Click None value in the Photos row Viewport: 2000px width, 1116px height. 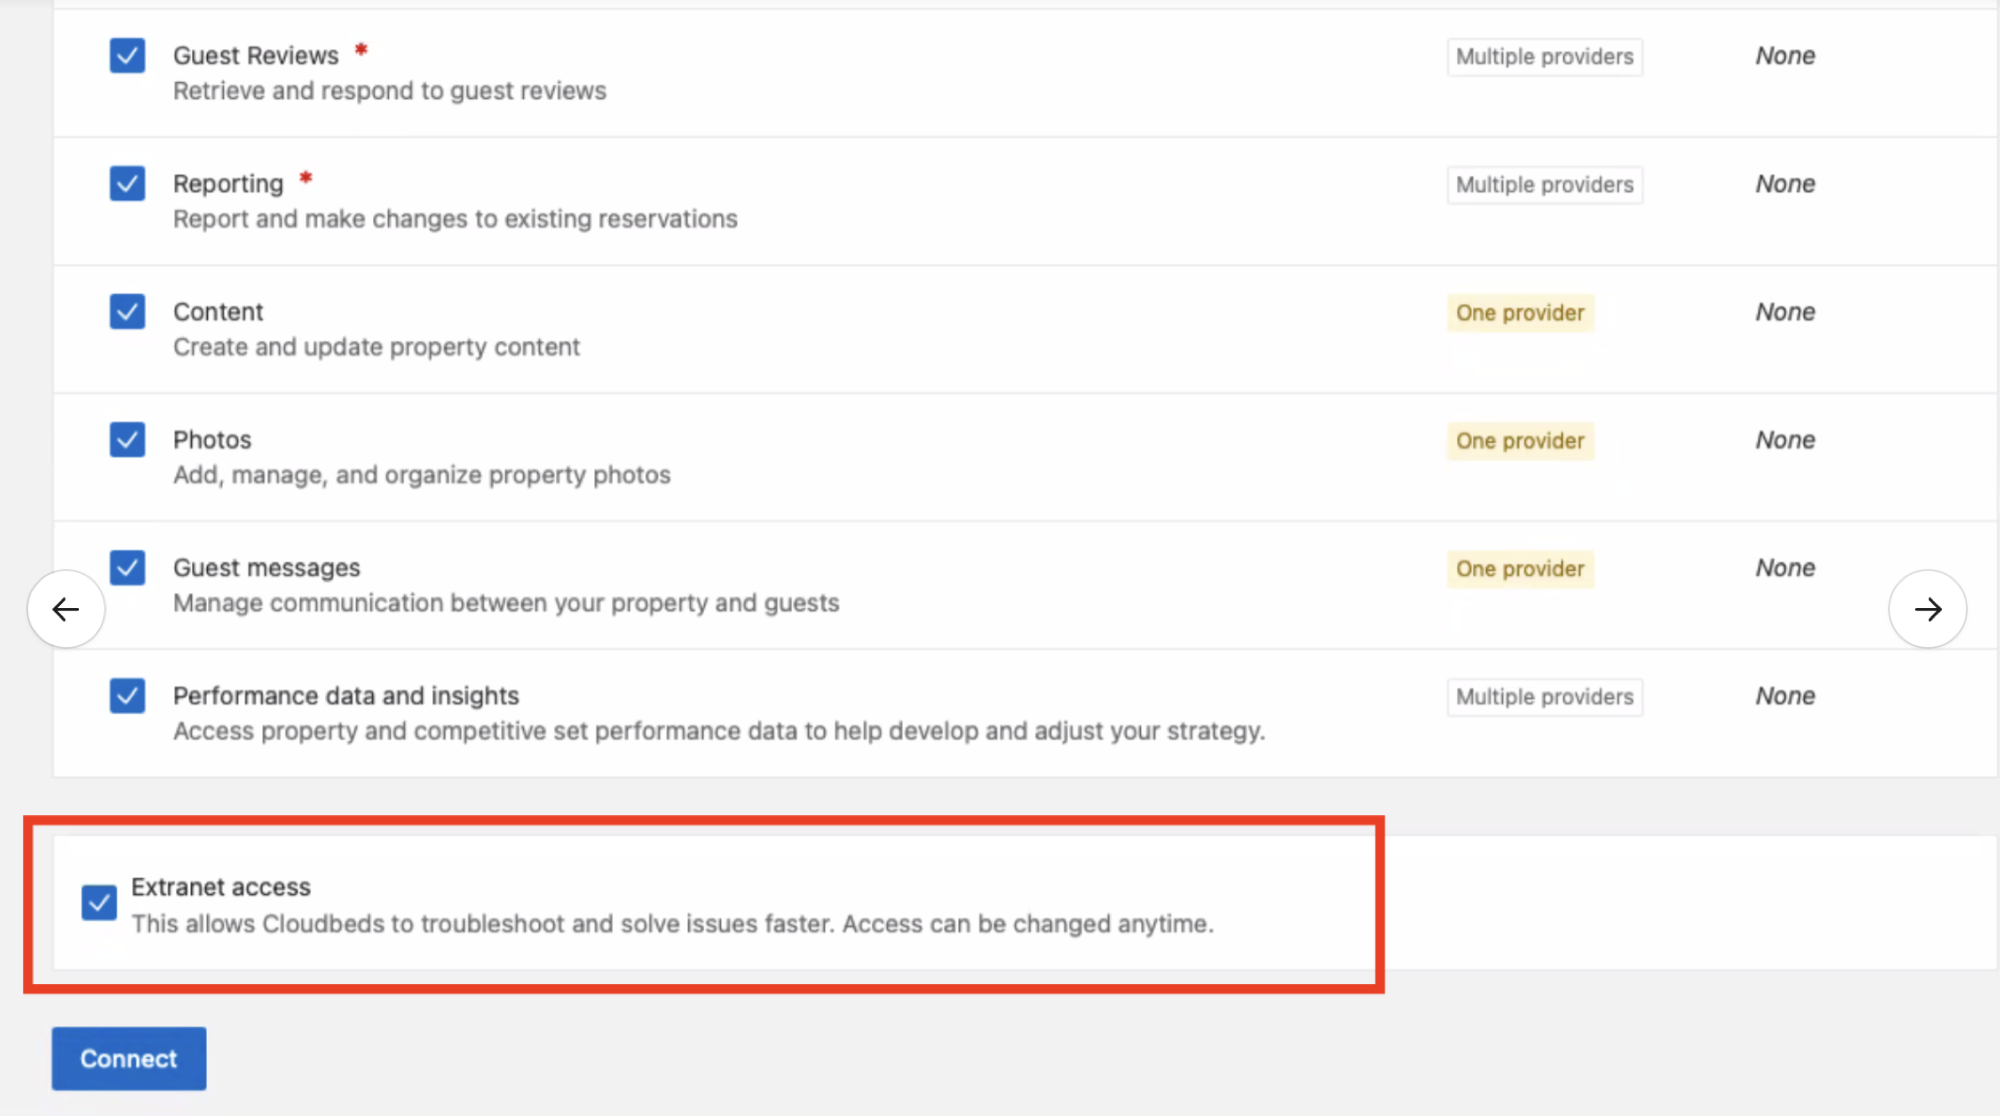click(x=1785, y=440)
